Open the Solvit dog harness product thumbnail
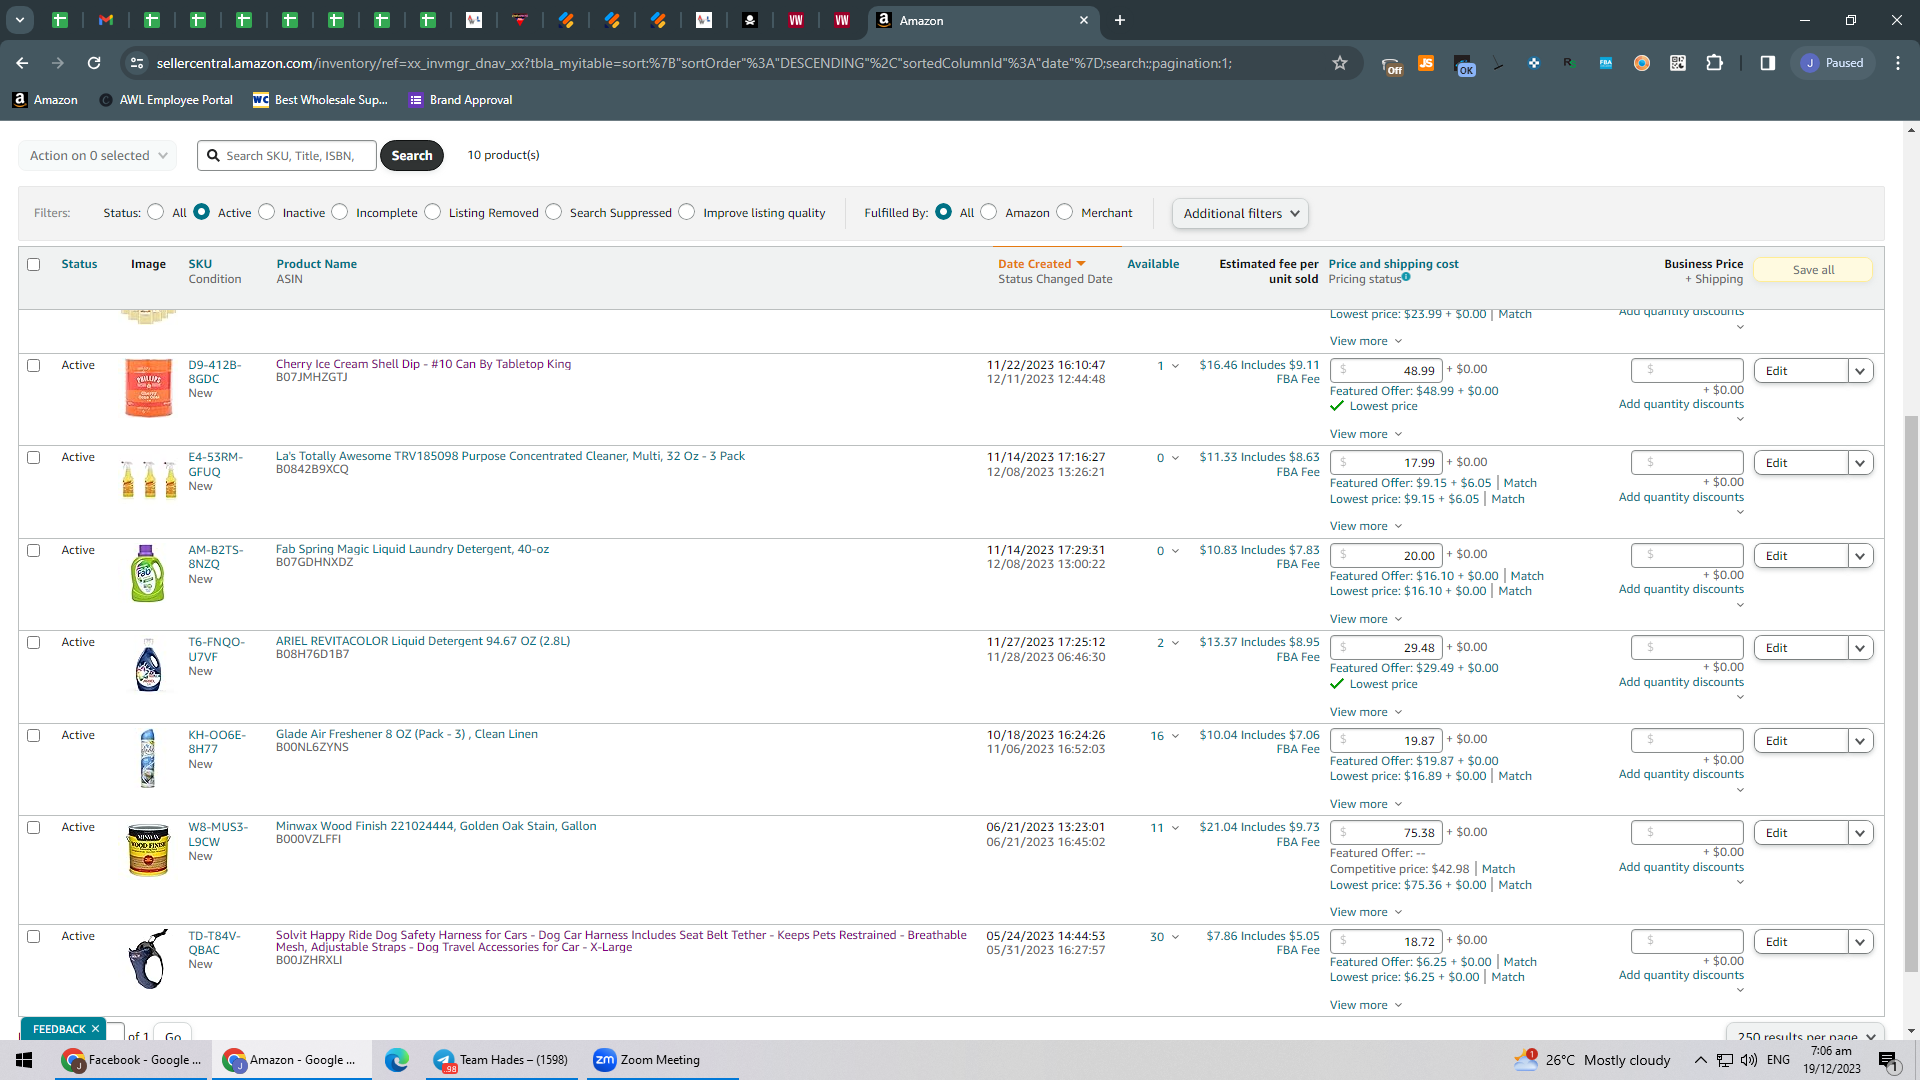The image size is (1920, 1080). [x=148, y=959]
